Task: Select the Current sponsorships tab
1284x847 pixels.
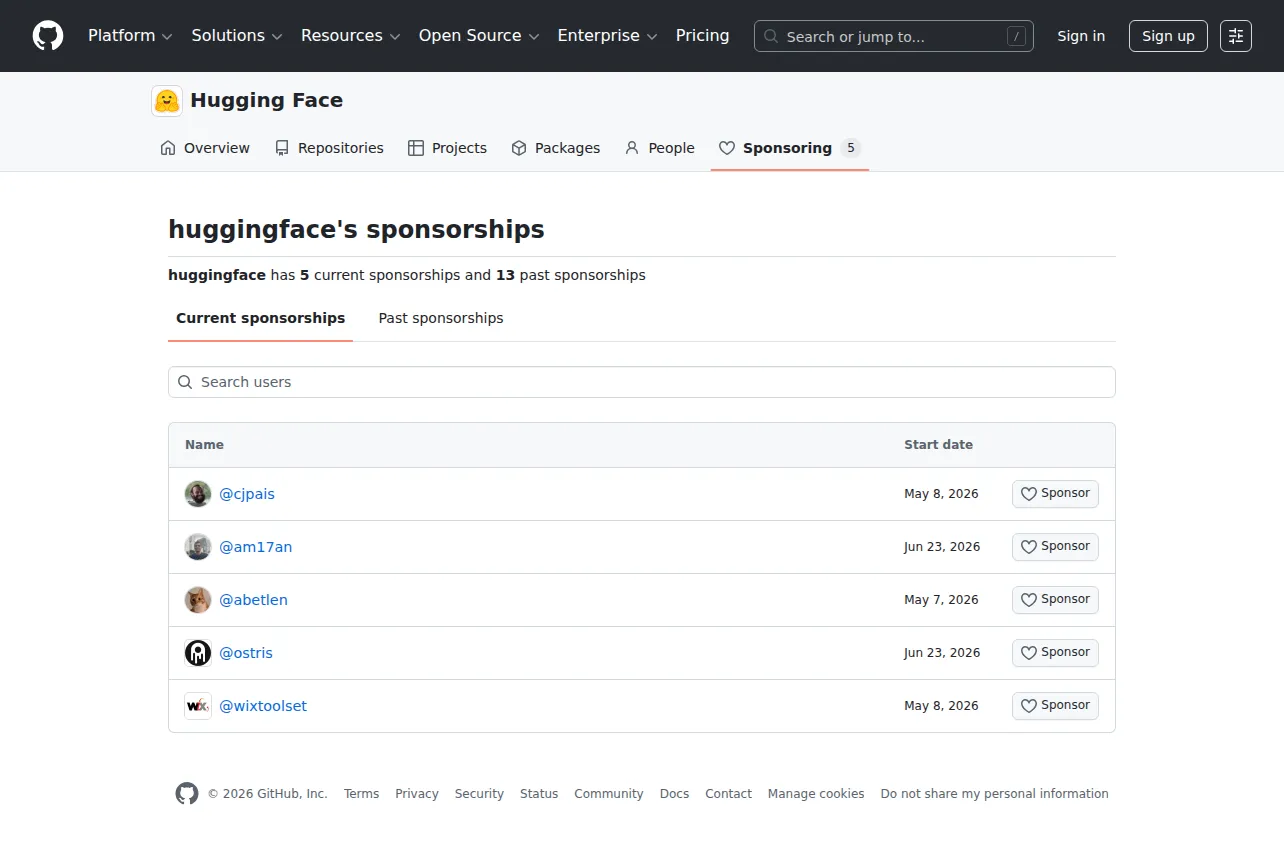Action: 260,318
